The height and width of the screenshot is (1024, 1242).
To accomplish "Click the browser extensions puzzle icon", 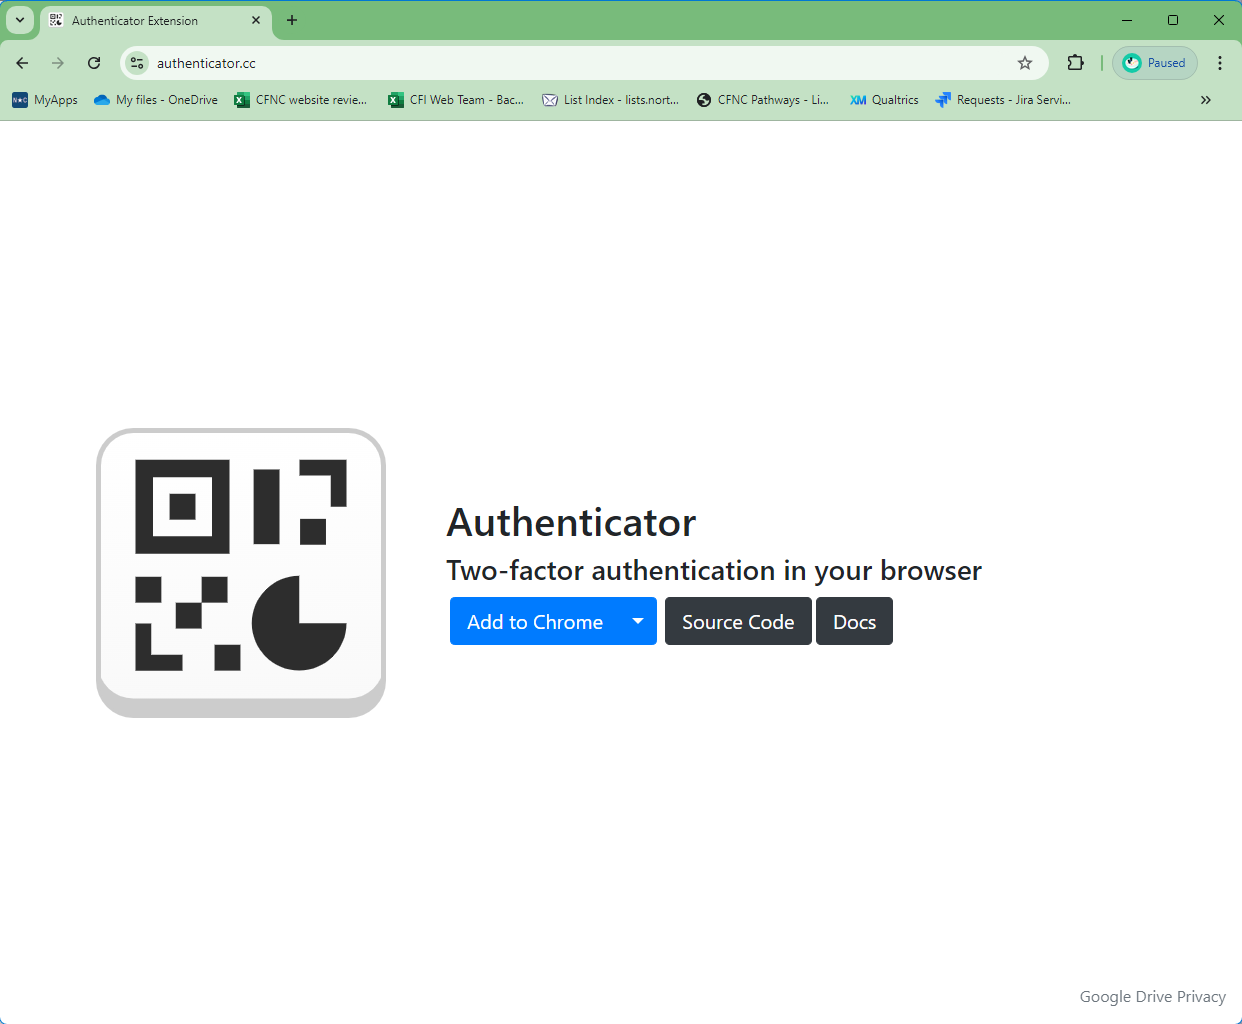I will 1075,62.
